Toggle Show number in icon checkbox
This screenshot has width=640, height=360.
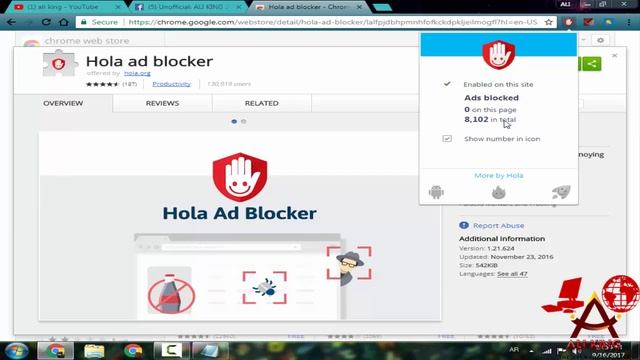tap(447, 139)
